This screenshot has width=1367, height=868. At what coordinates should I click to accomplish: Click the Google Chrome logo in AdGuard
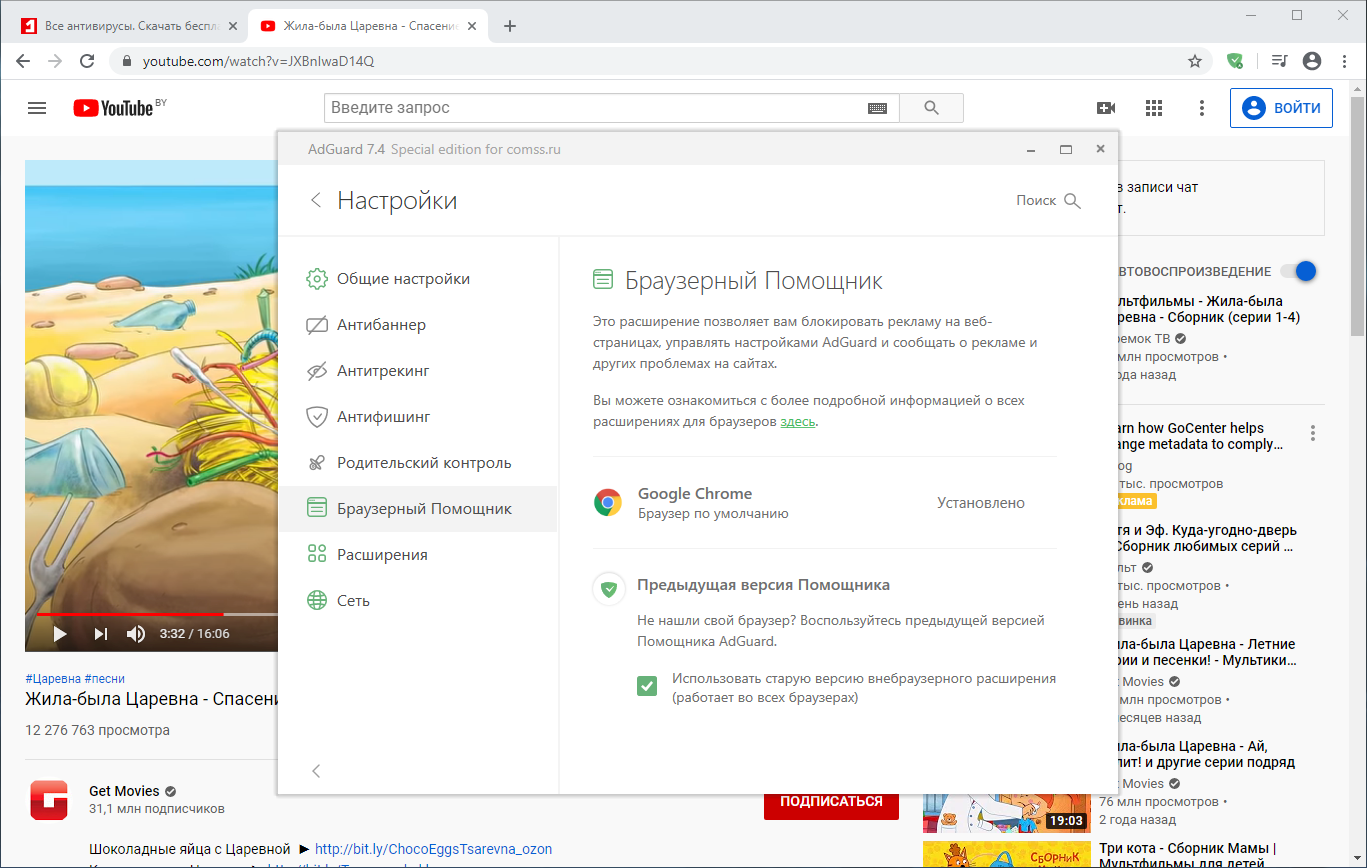point(608,503)
